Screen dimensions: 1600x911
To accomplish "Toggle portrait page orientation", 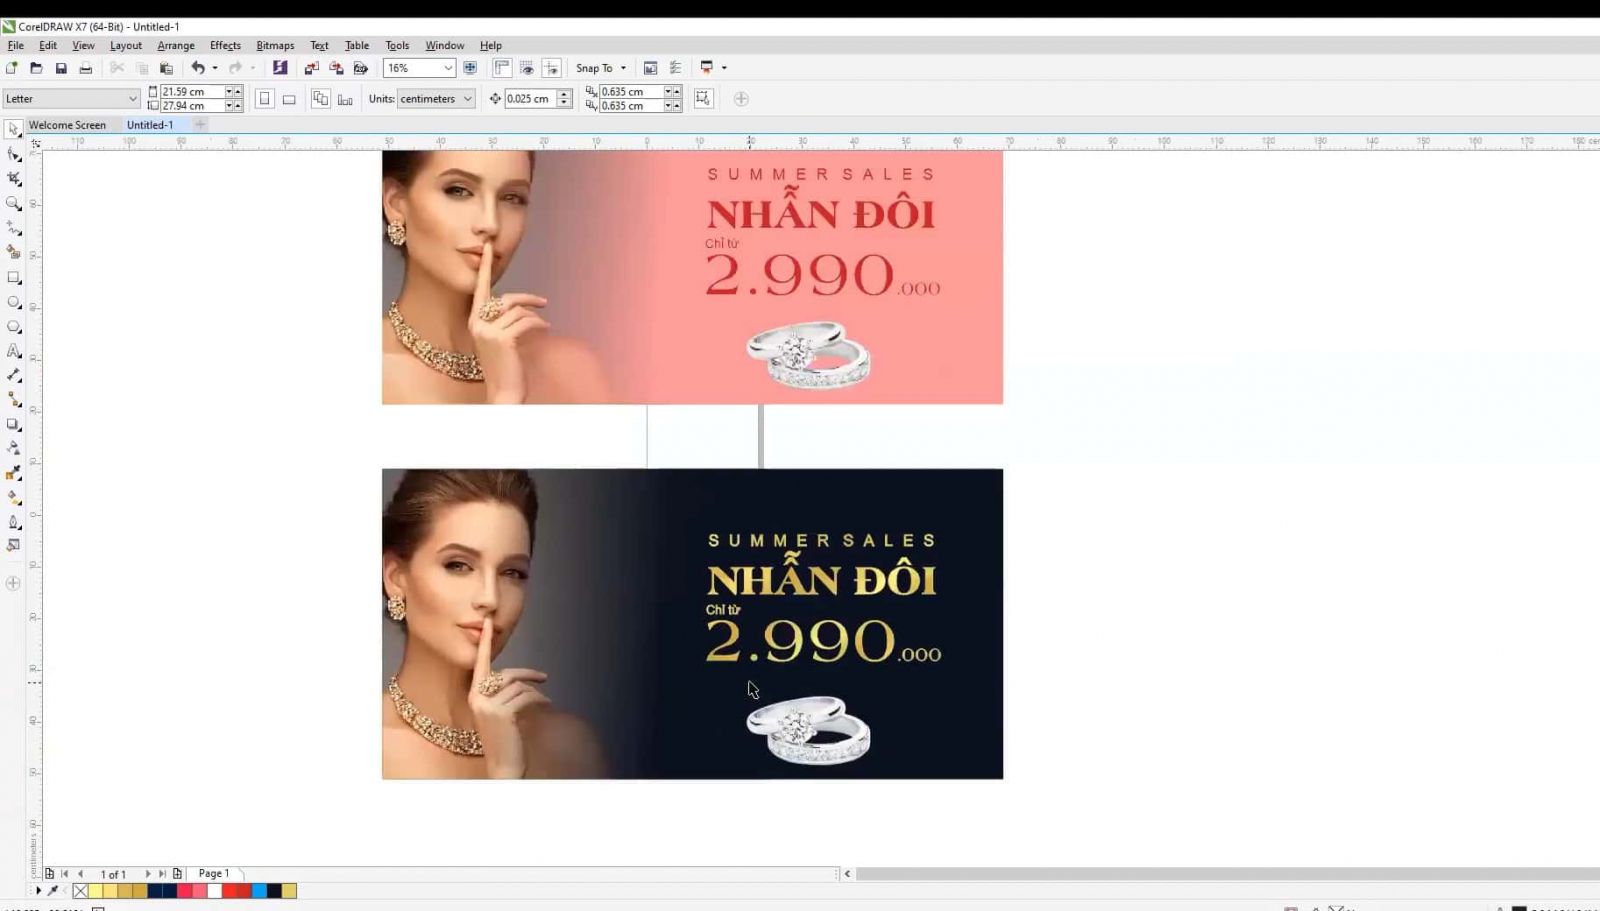I will [264, 99].
